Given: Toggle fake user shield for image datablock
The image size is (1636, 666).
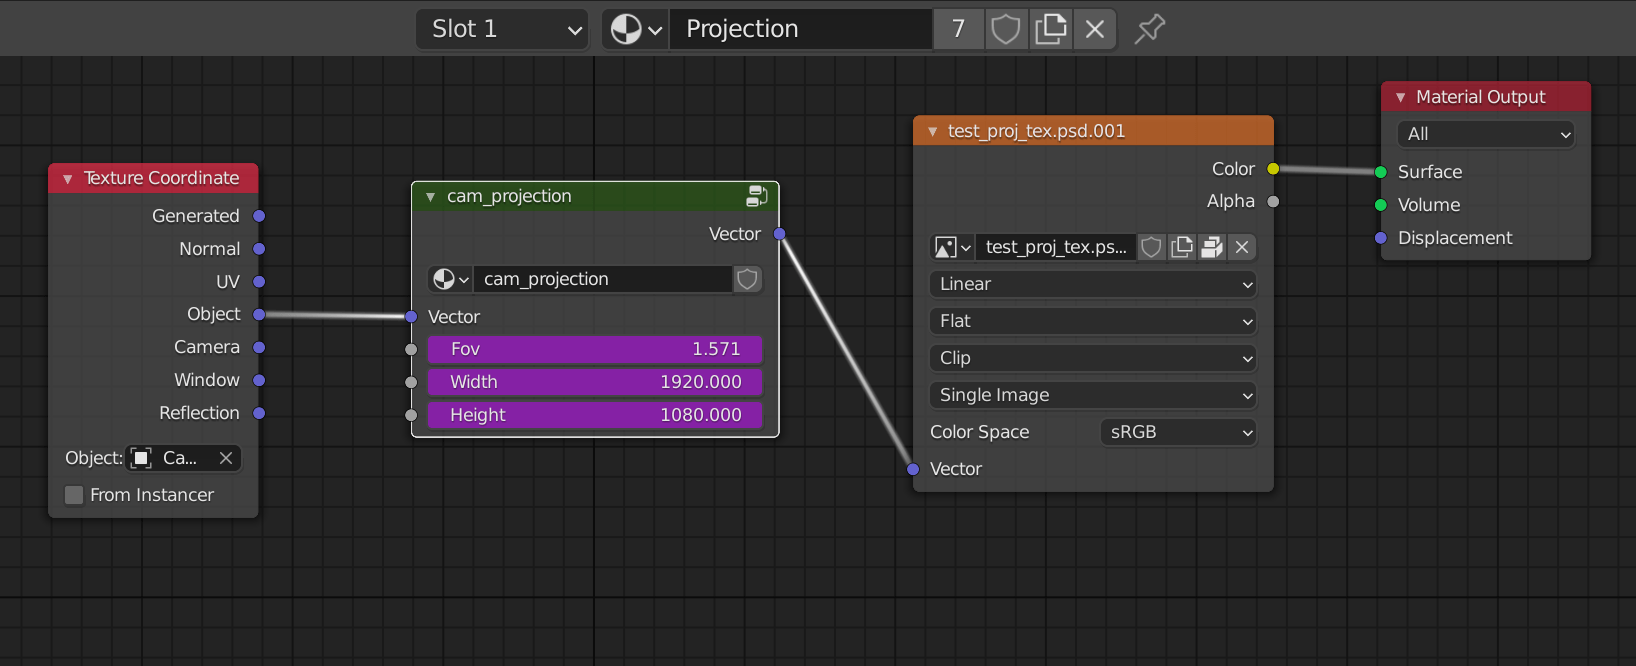Looking at the screenshot, I should tap(1152, 247).
